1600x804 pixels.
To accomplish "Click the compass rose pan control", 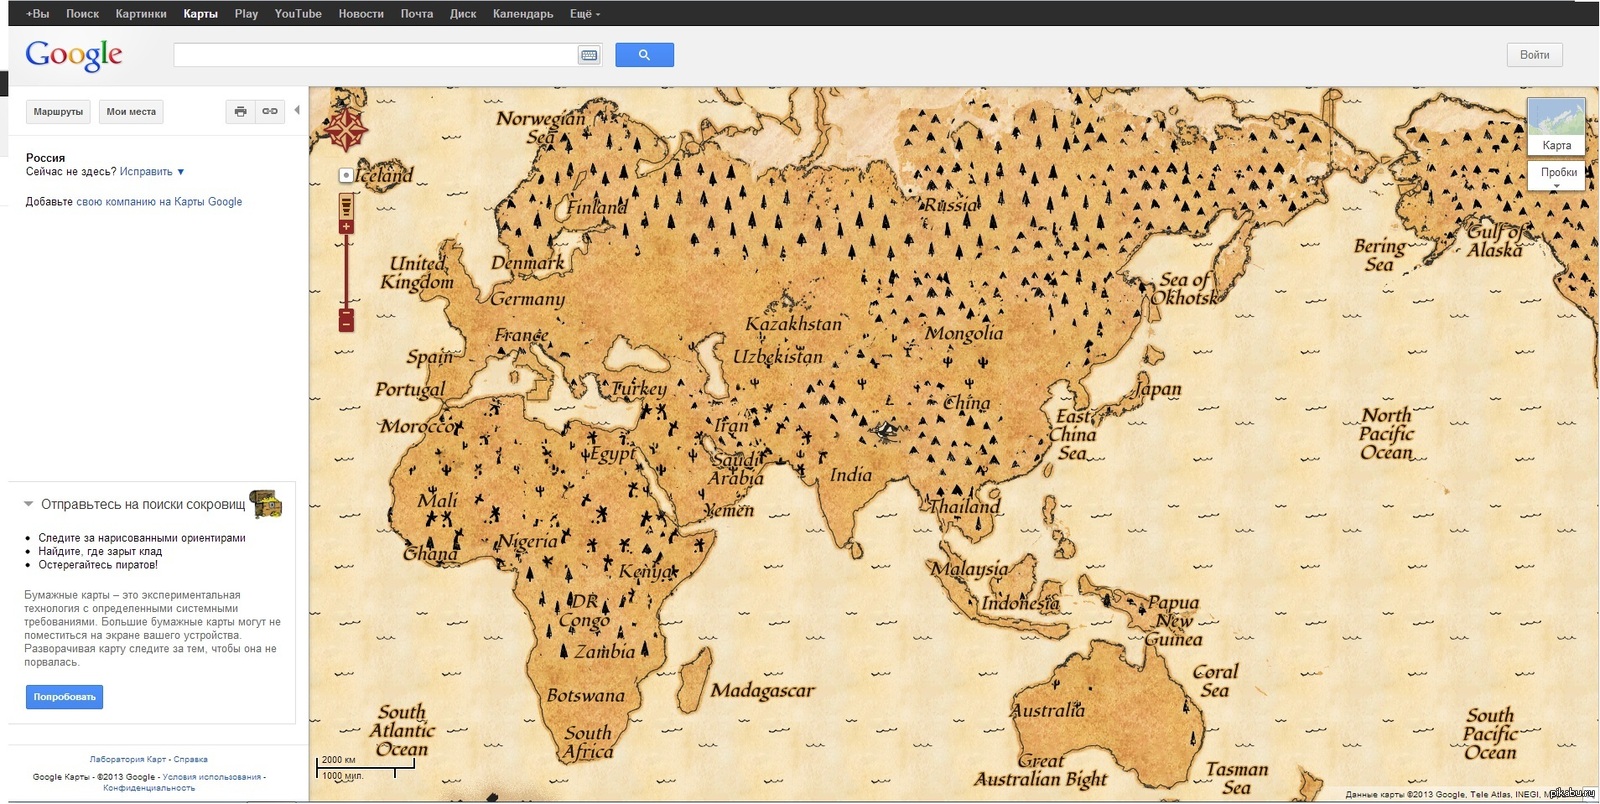I will (x=346, y=128).
